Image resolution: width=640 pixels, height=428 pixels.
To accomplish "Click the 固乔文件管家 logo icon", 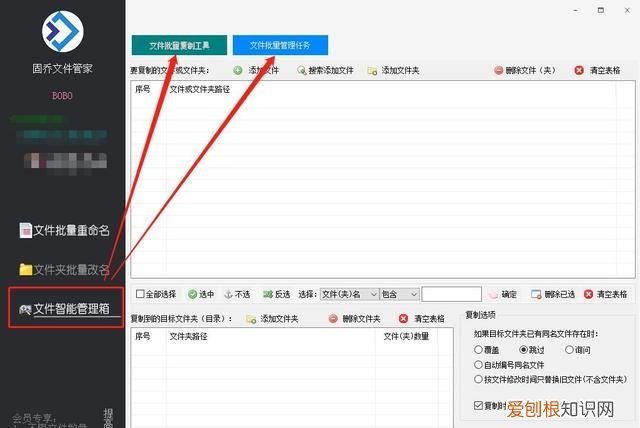I will 62,31.
